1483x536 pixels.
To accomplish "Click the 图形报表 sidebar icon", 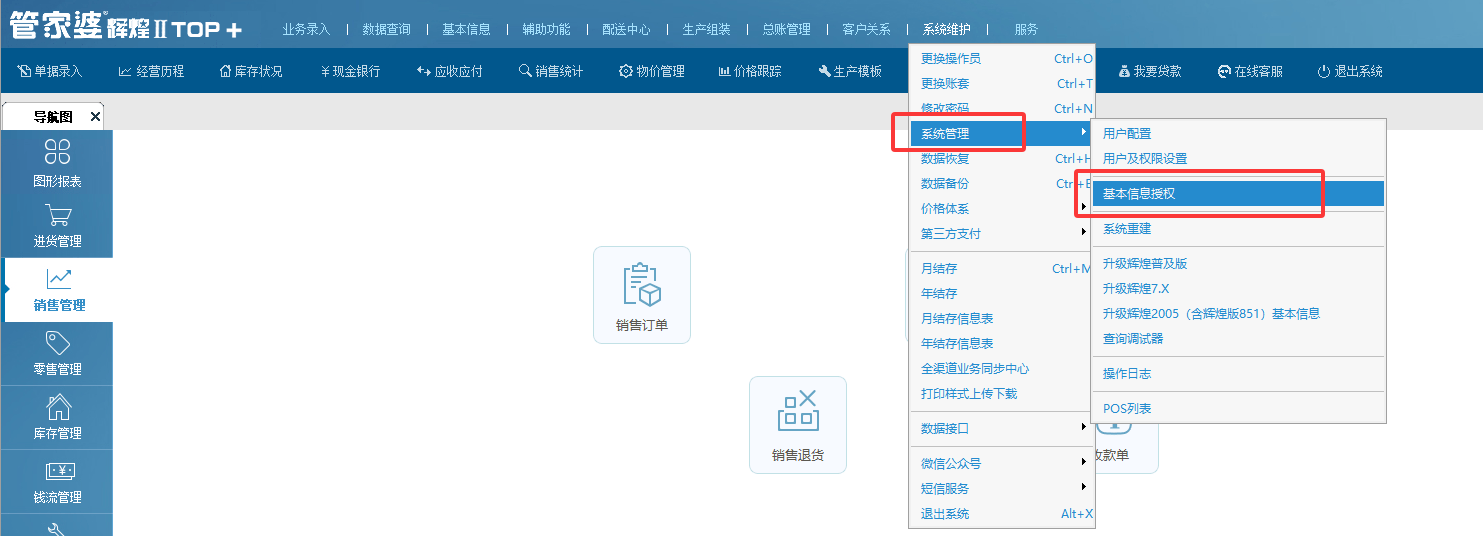I will pyautogui.click(x=57, y=152).
